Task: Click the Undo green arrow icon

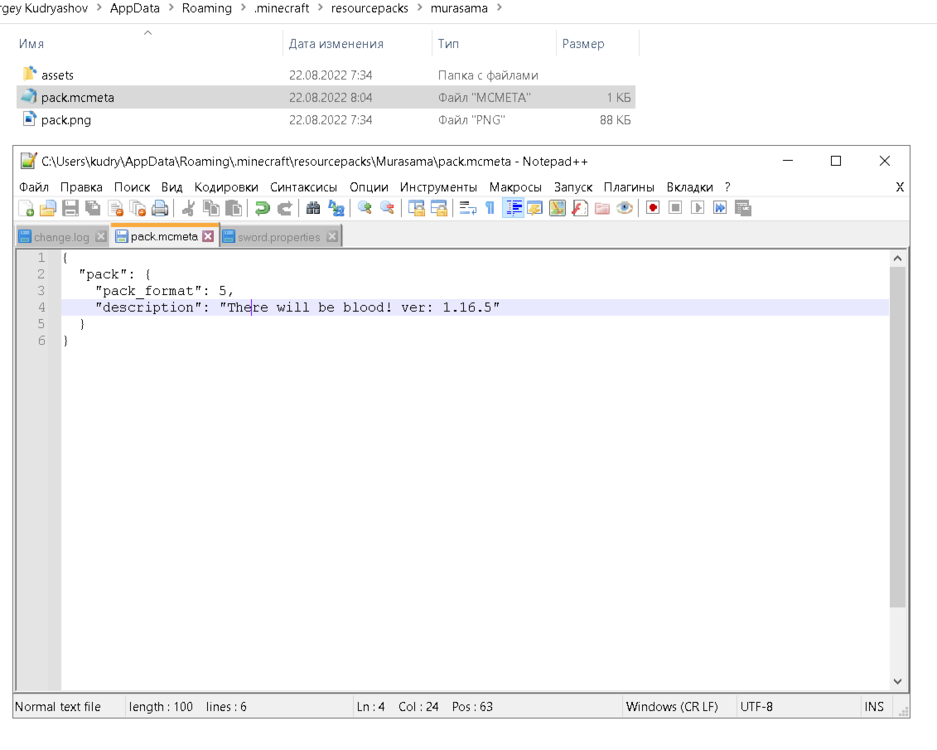Action: [262, 208]
